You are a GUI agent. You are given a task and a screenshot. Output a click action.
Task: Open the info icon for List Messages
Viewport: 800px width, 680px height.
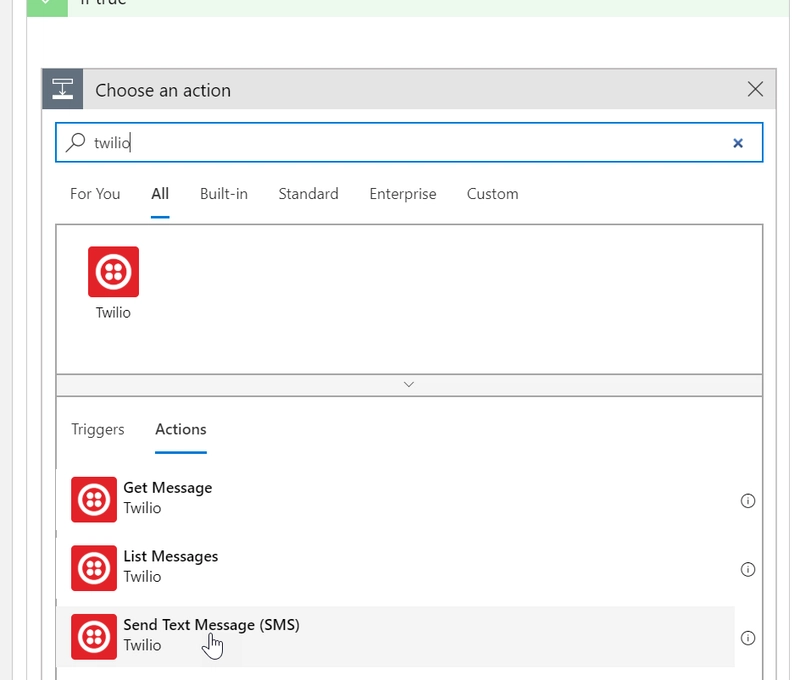[747, 569]
